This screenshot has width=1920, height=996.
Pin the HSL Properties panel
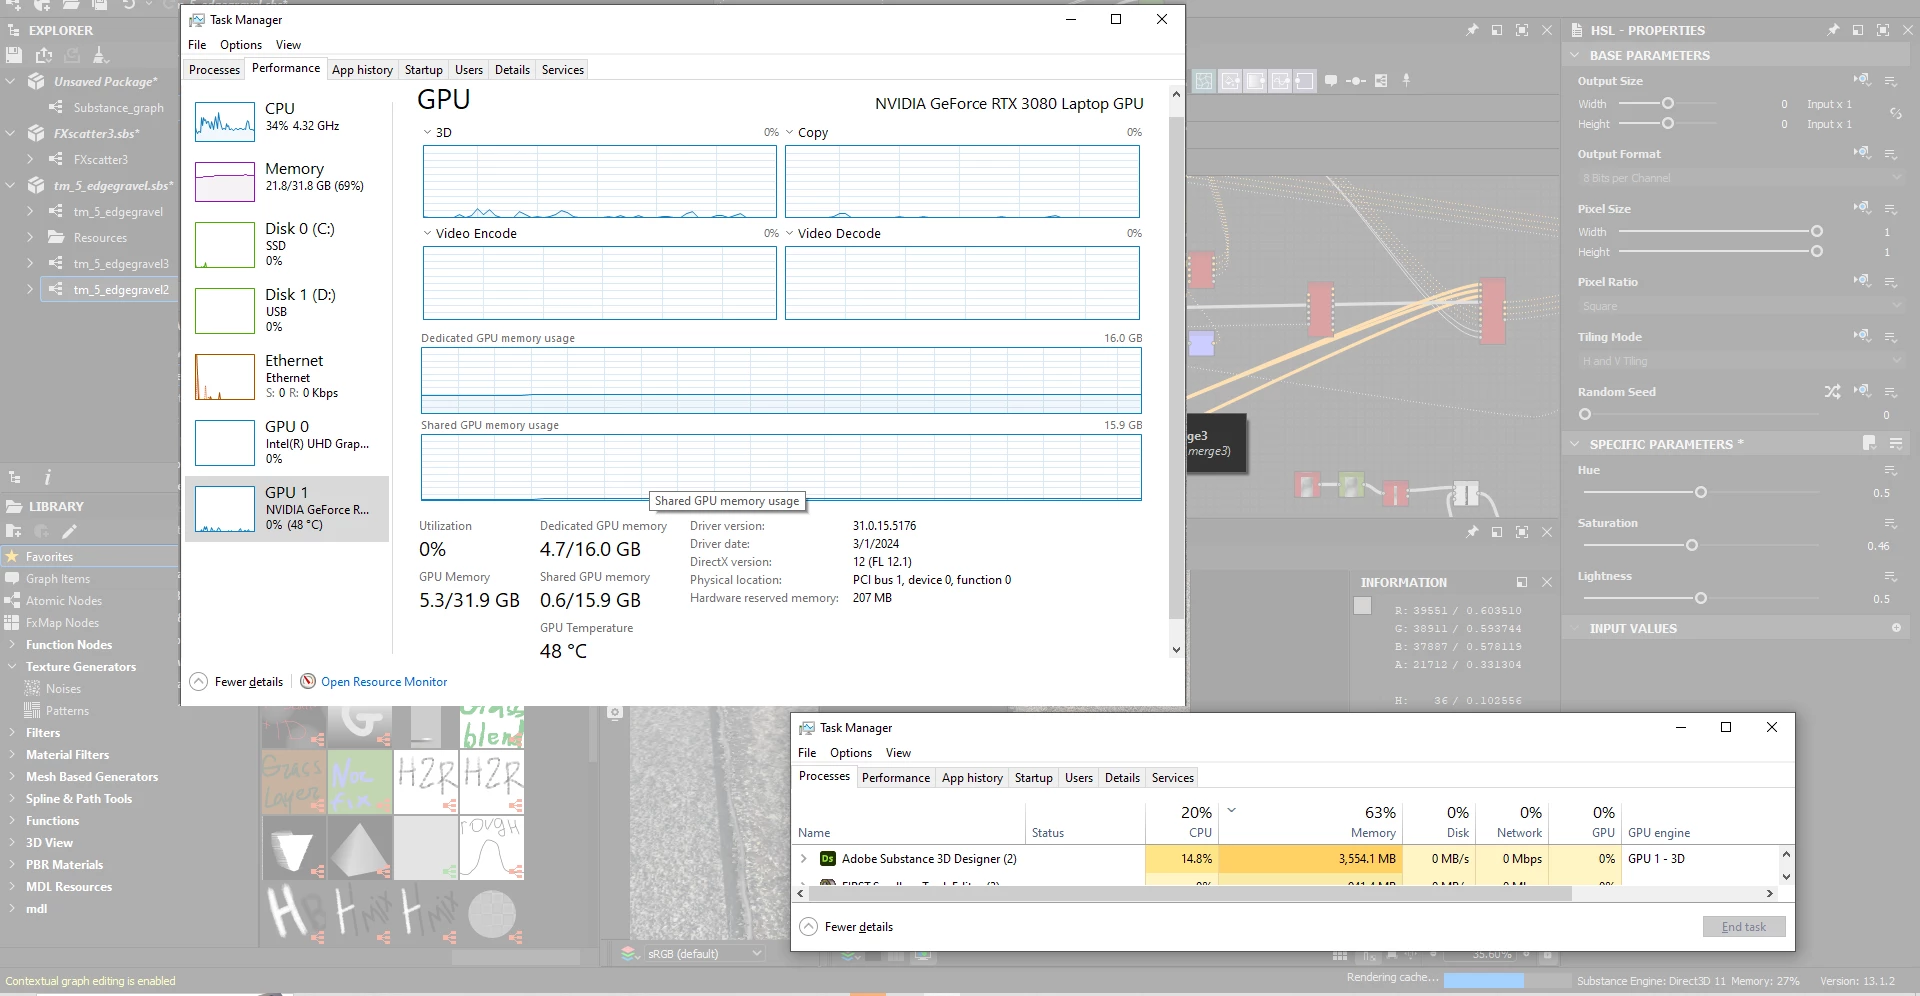coord(1833,30)
